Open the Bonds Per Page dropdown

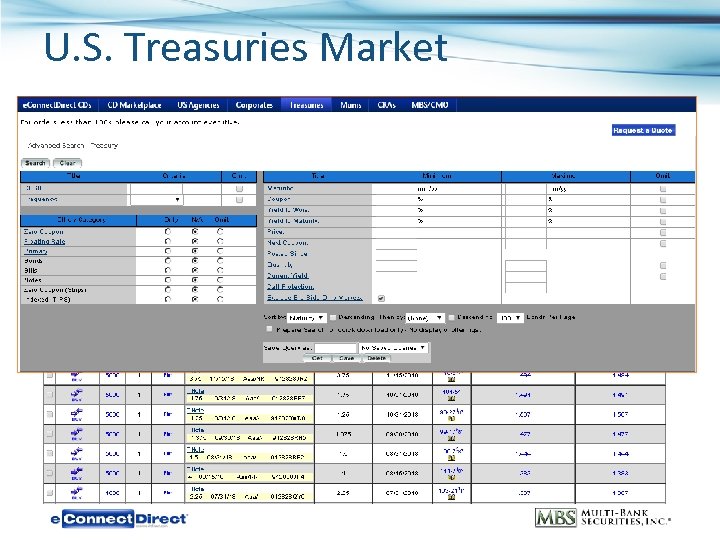[510, 318]
